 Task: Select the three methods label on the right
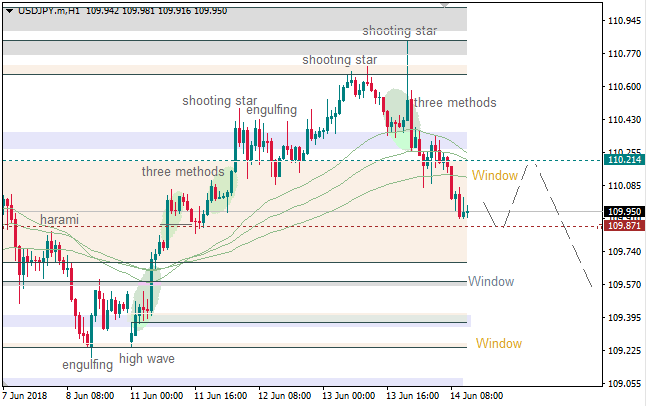(x=455, y=102)
